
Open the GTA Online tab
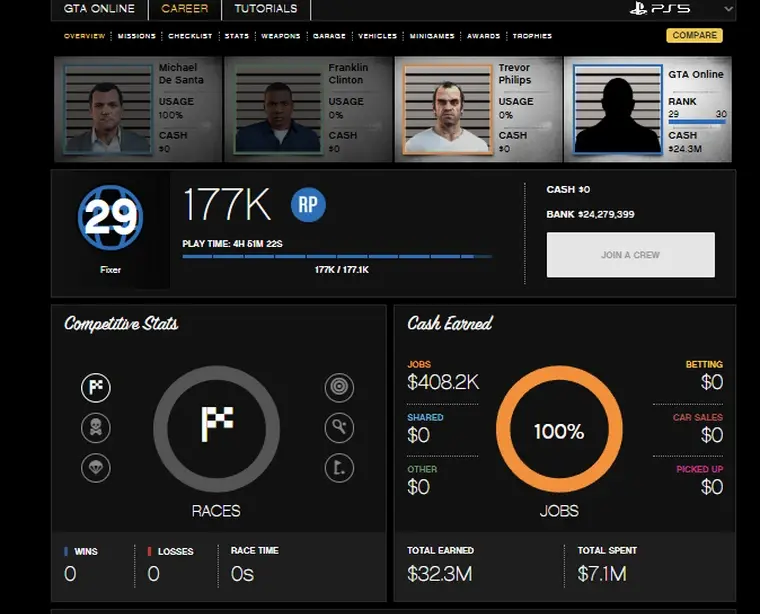tap(98, 9)
